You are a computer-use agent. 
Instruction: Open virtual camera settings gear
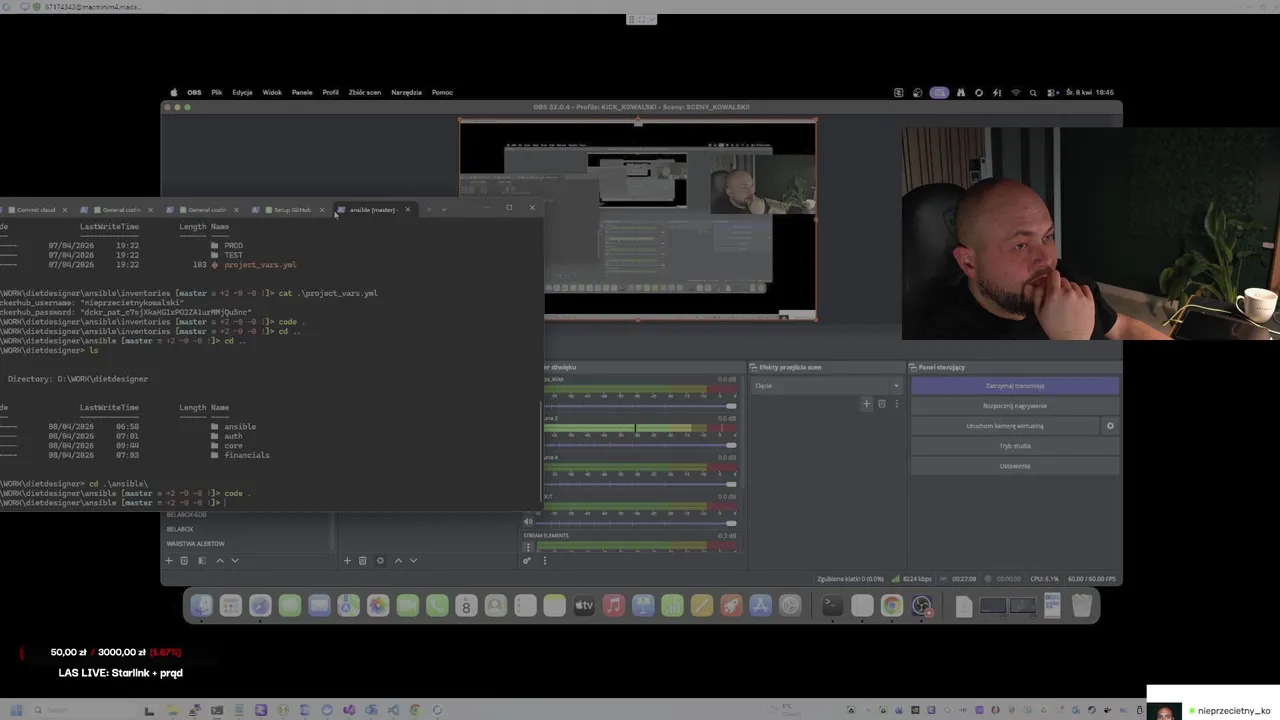[1110, 426]
